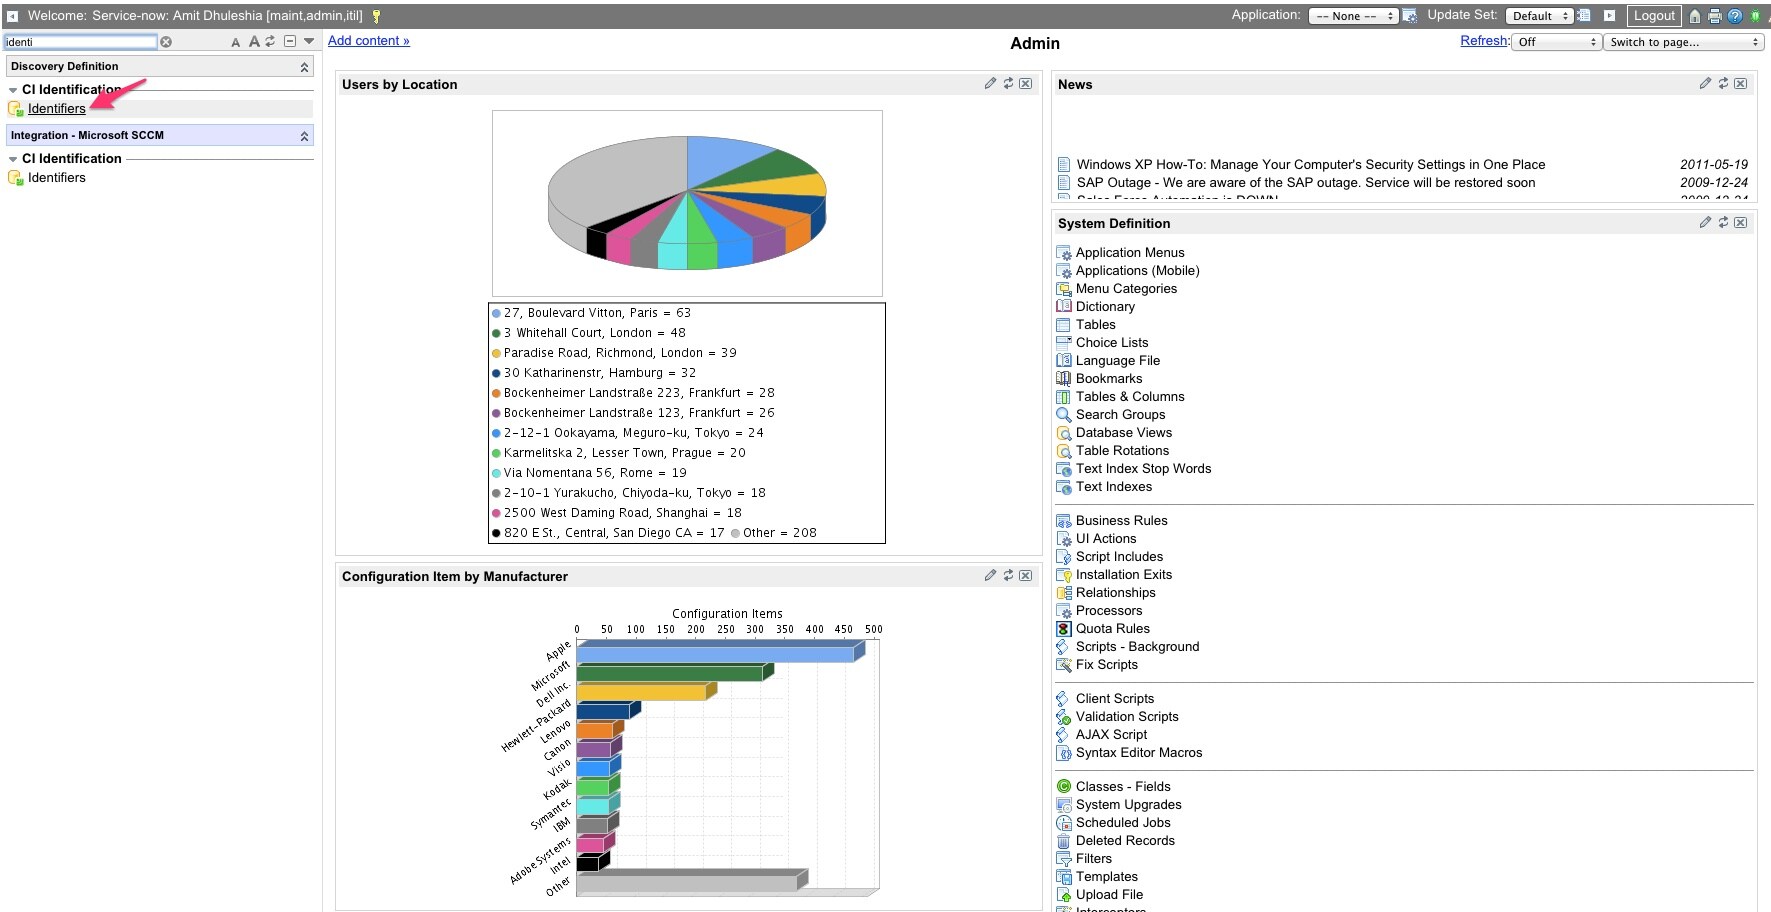Screen dimensions: 1771x912
Task: Refresh the News widget using its arrows icon
Action: coord(1723,84)
